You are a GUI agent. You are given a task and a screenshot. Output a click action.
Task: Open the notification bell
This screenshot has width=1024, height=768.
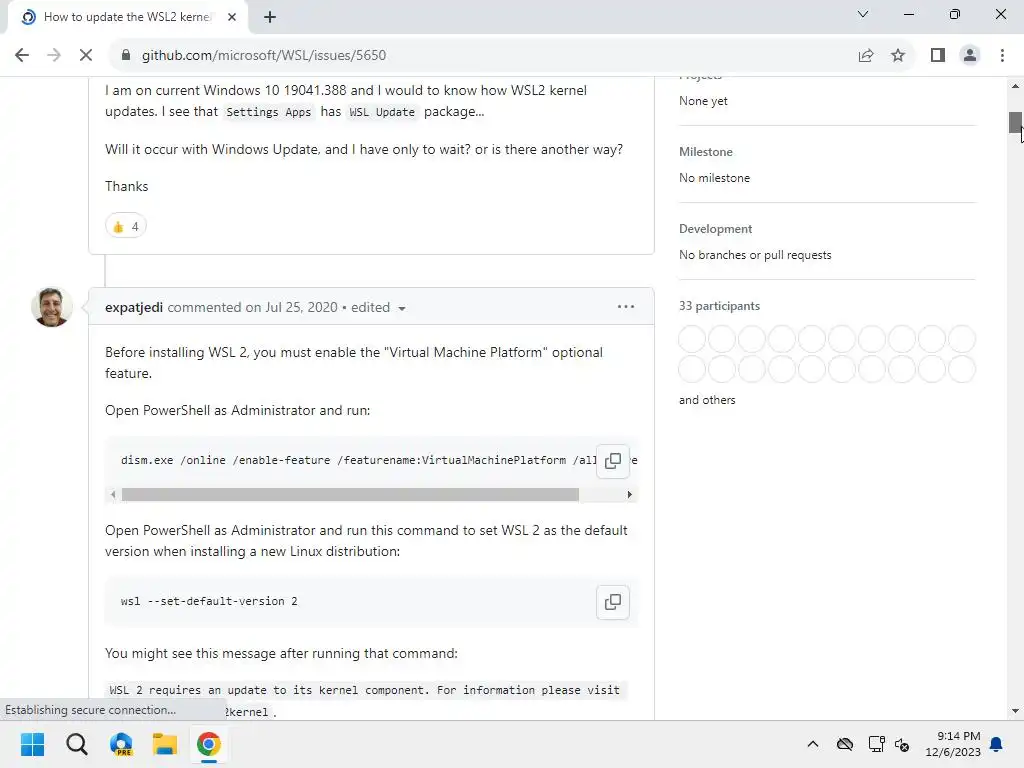pyautogui.click(x=997, y=744)
